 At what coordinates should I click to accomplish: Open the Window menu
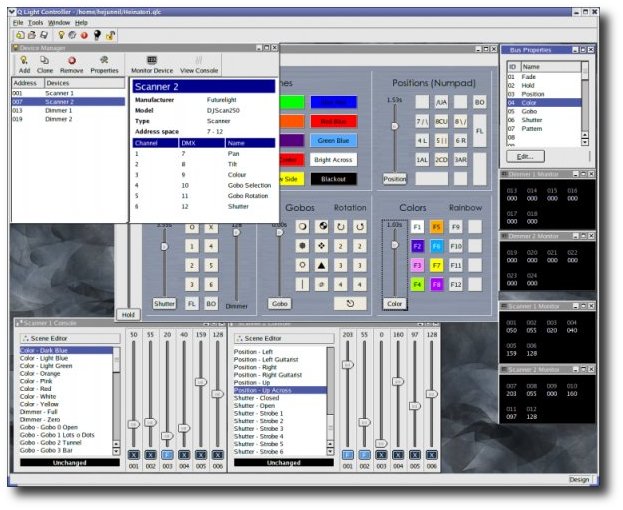pyautogui.click(x=59, y=23)
